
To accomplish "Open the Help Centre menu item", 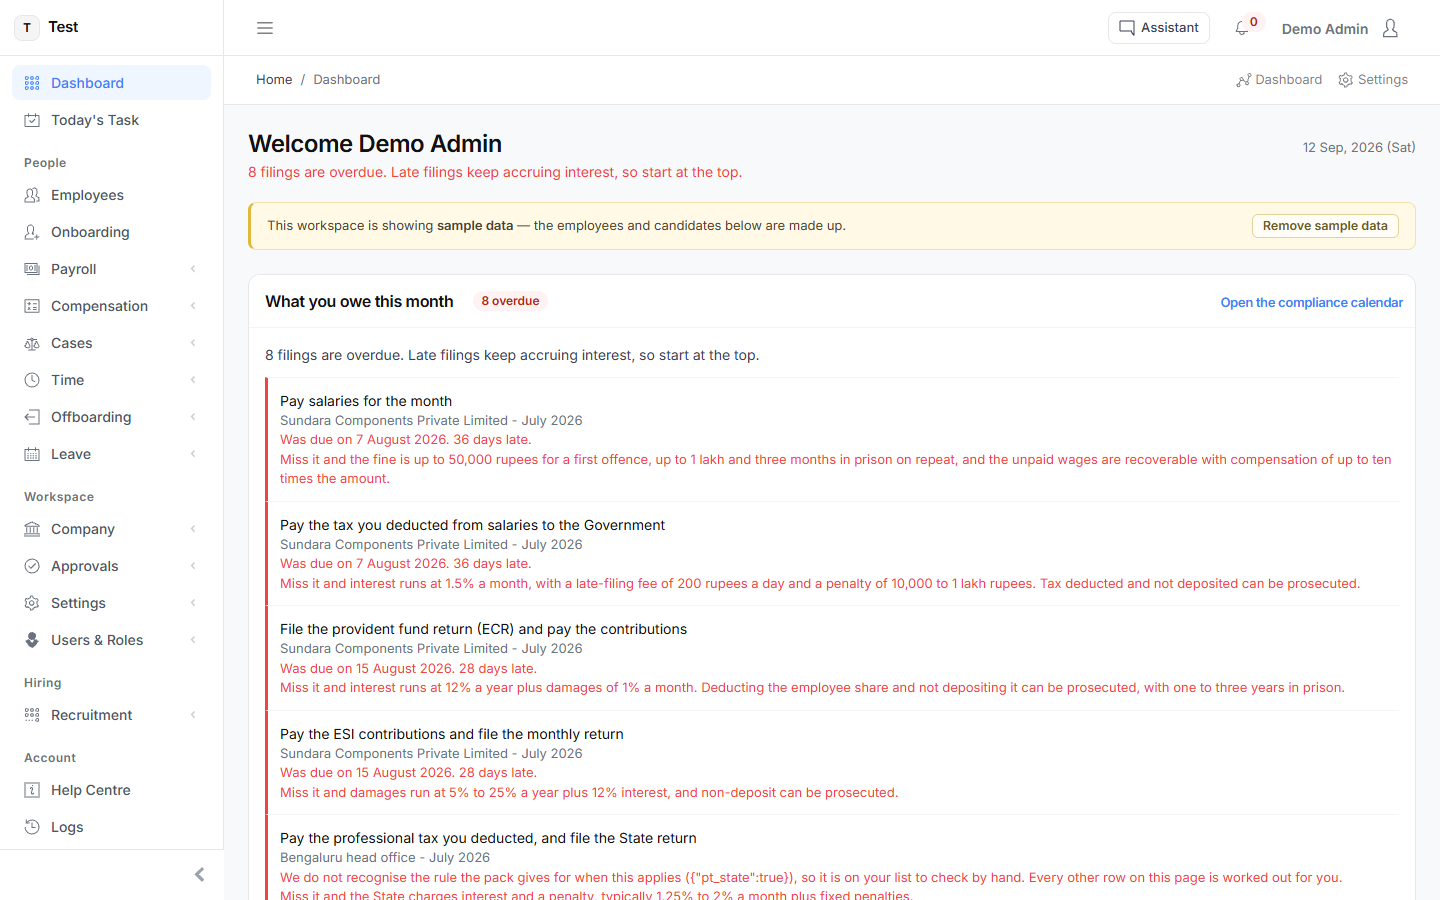I will point(111,790).
